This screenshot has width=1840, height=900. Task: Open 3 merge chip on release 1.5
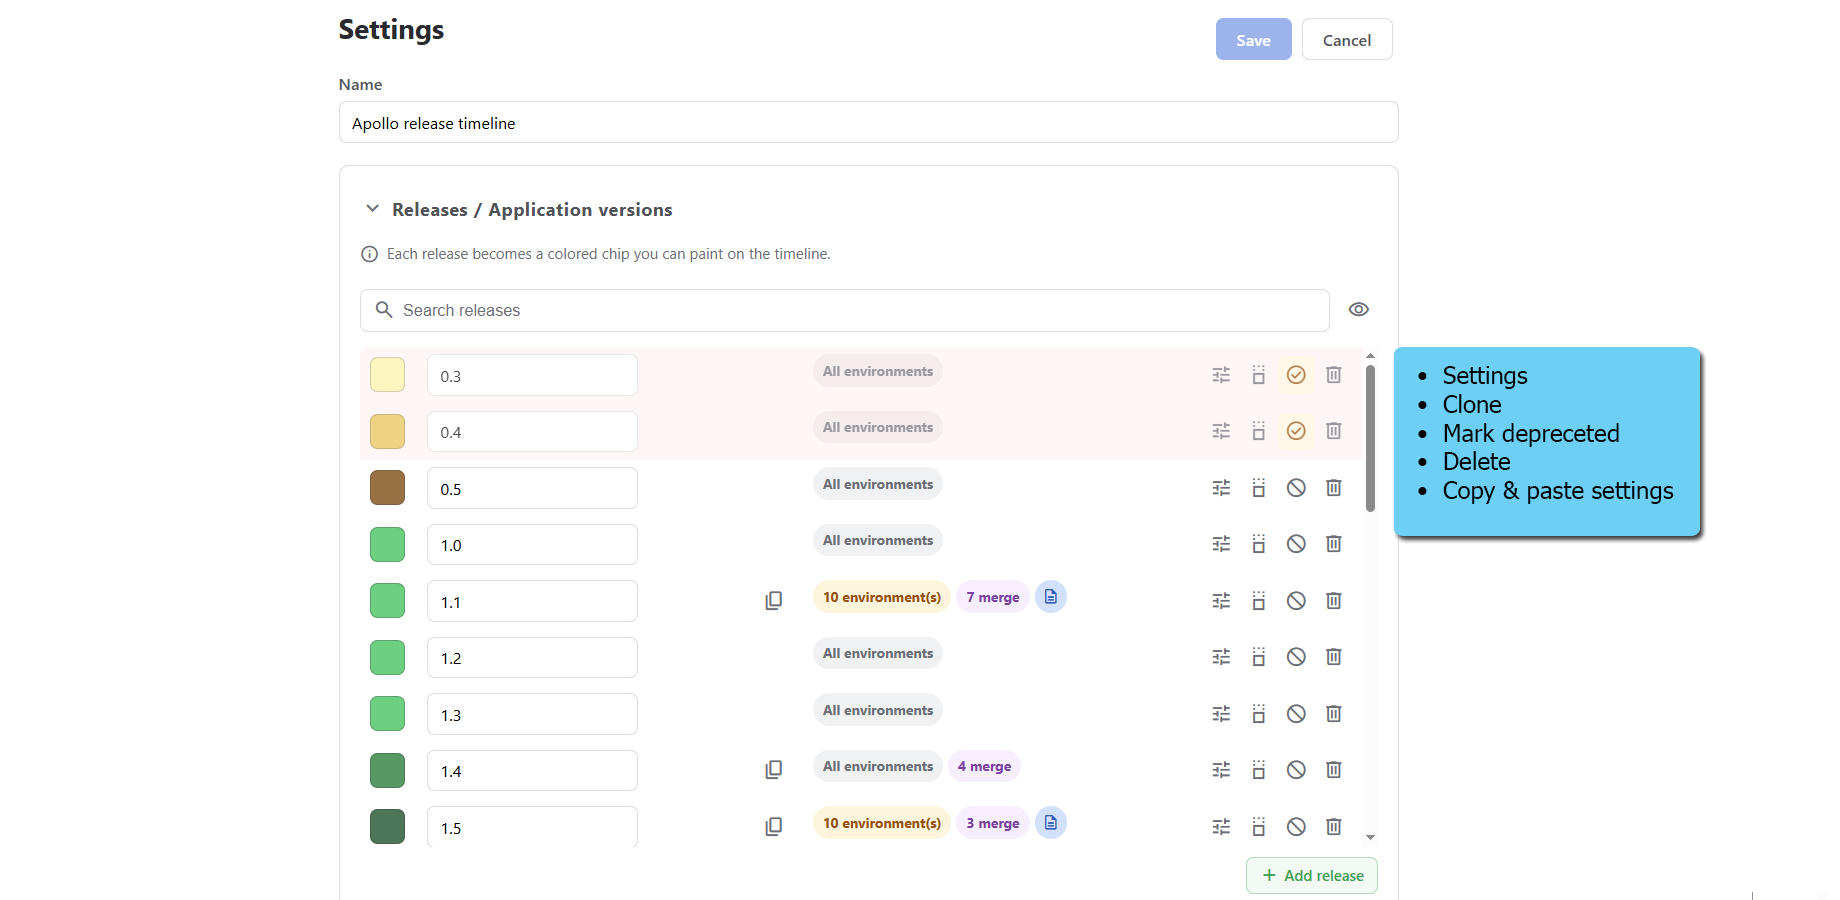[993, 823]
